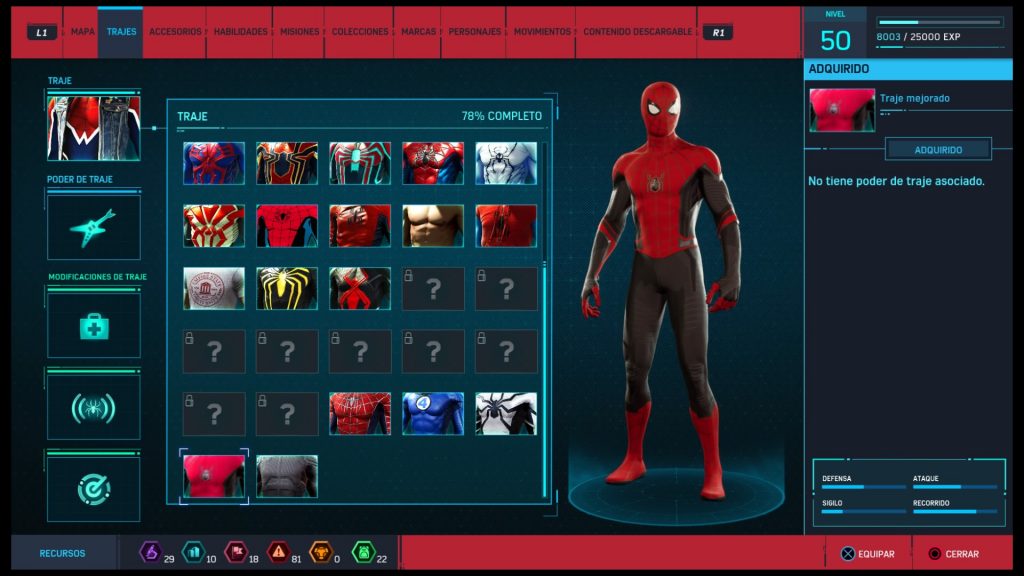
Task: Click the red crime token with 81
Action: point(278,552)
